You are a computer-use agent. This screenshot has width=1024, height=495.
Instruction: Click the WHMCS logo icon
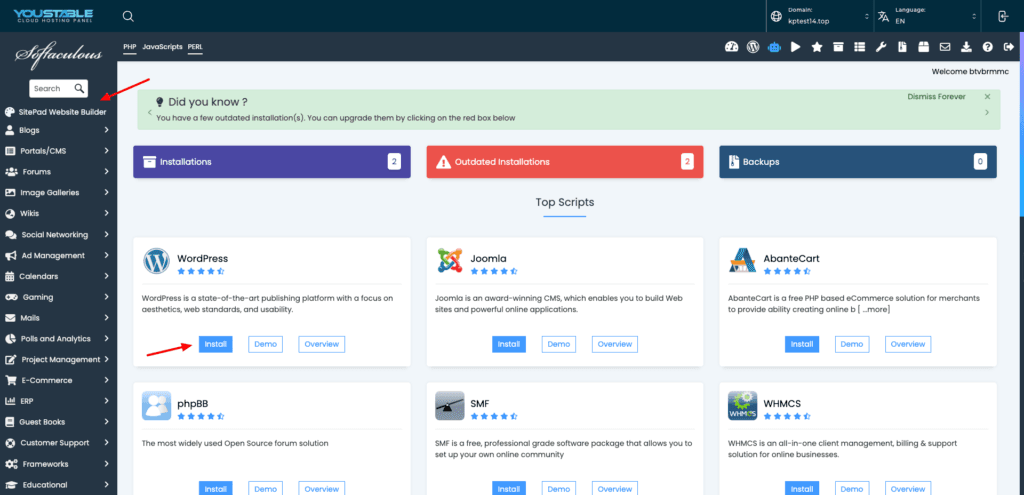(x=743, y=406)
